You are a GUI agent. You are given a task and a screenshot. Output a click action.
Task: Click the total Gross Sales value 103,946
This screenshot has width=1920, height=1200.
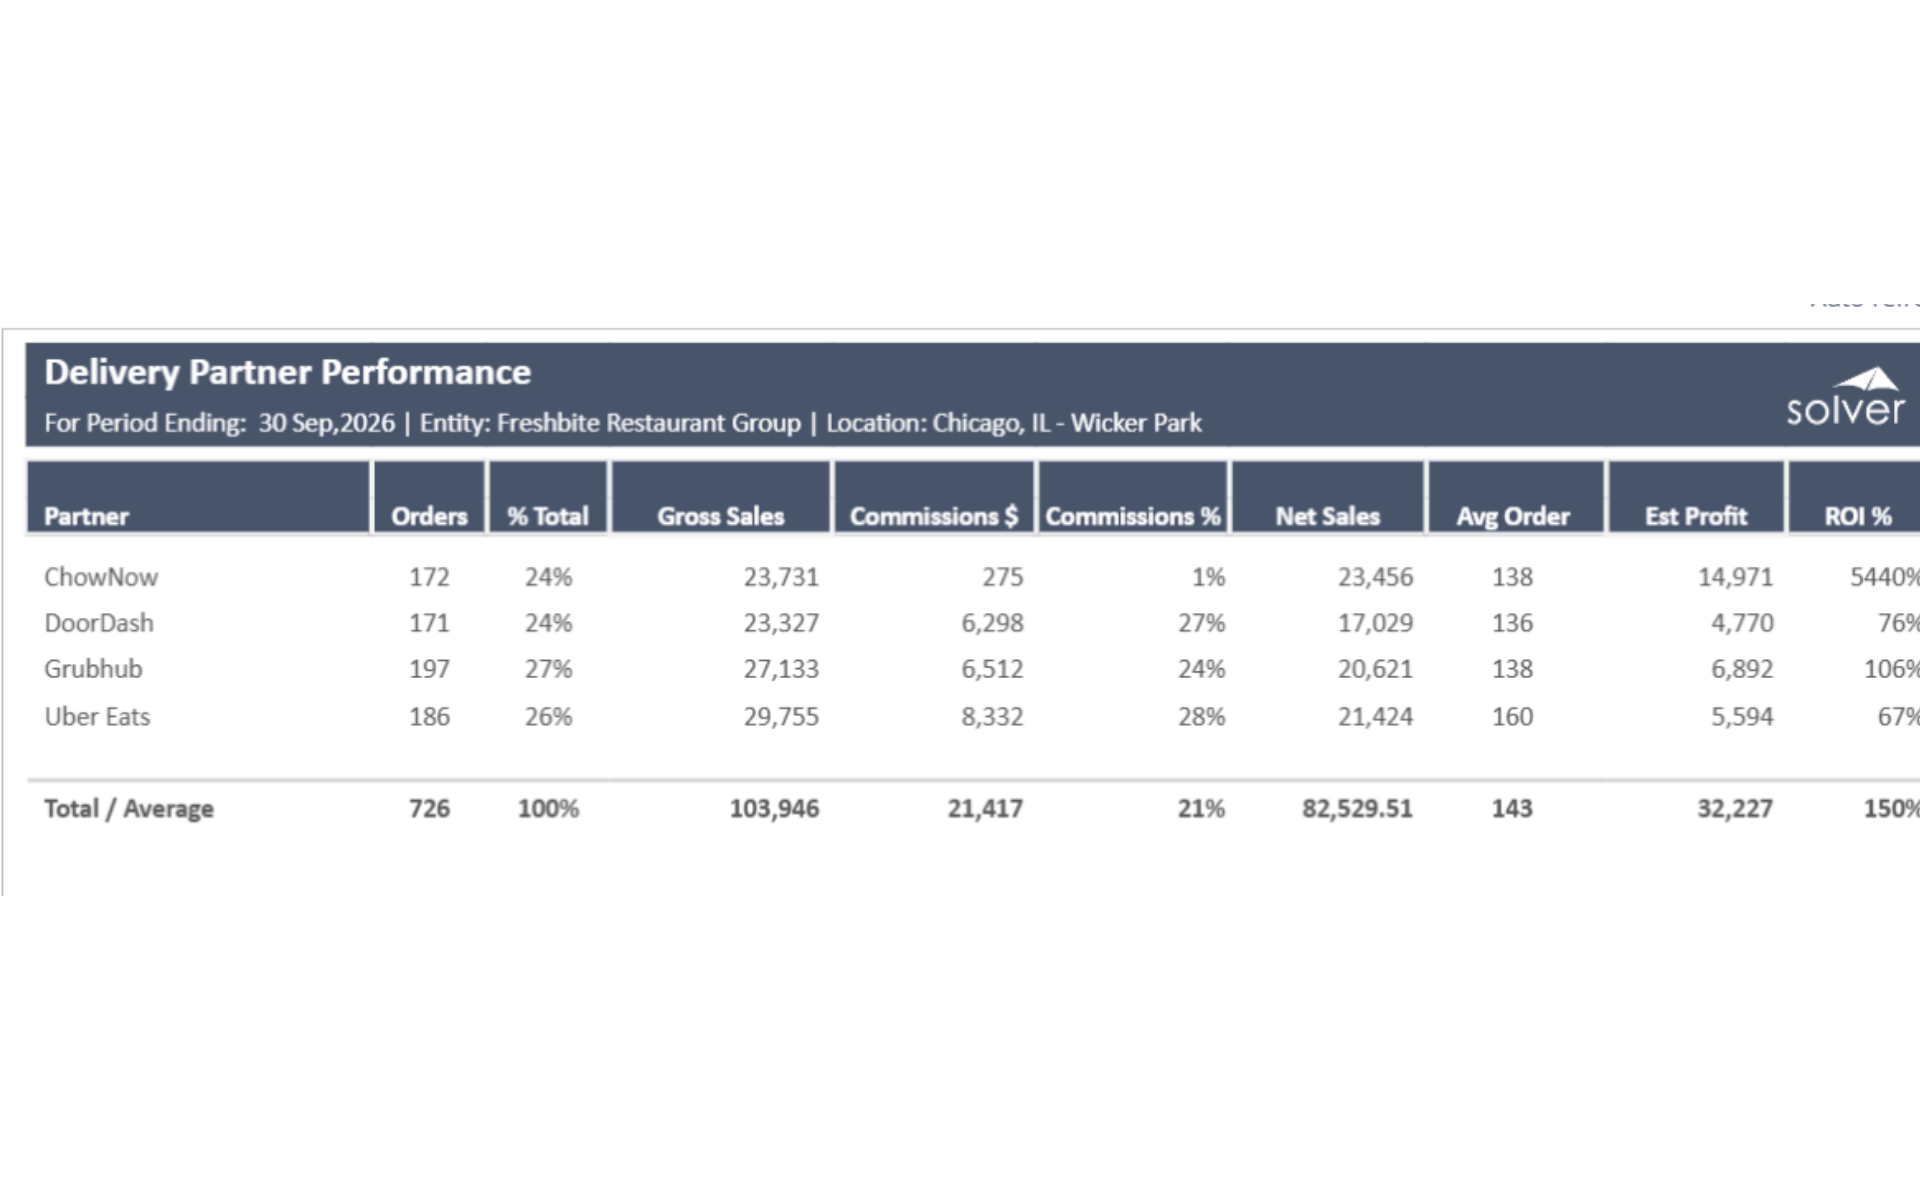(774, 809)
